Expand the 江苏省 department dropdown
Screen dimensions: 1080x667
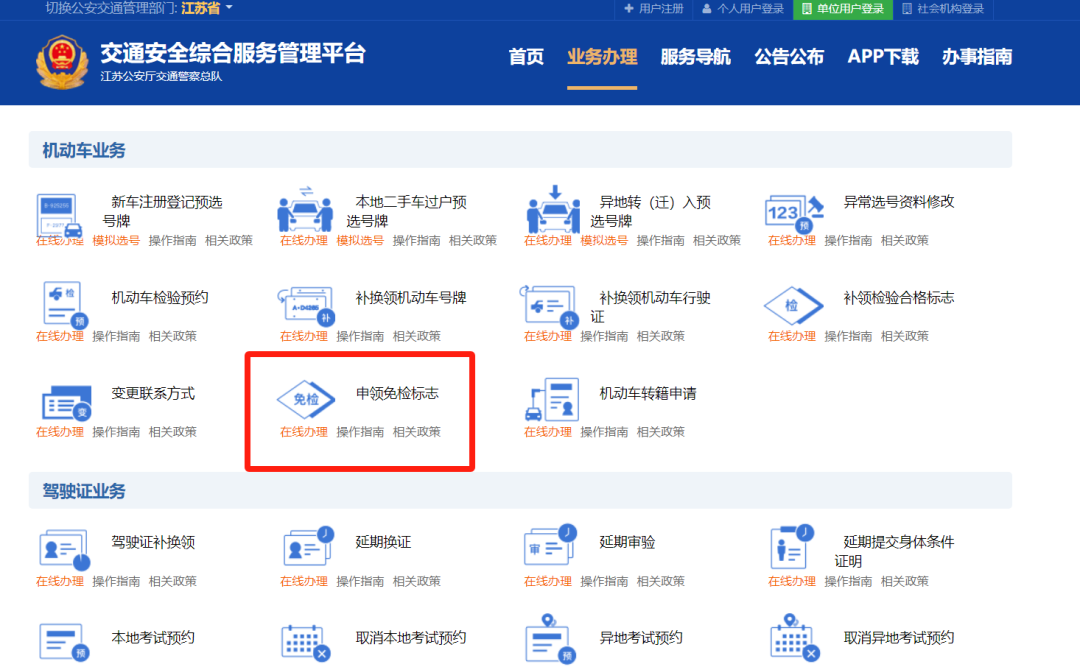[207, 9]
